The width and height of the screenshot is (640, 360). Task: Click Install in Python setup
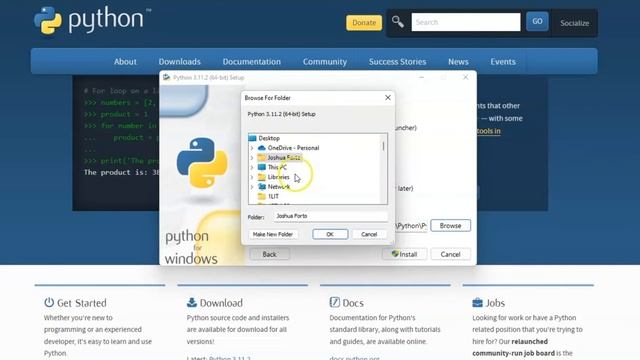pos(404,254)
